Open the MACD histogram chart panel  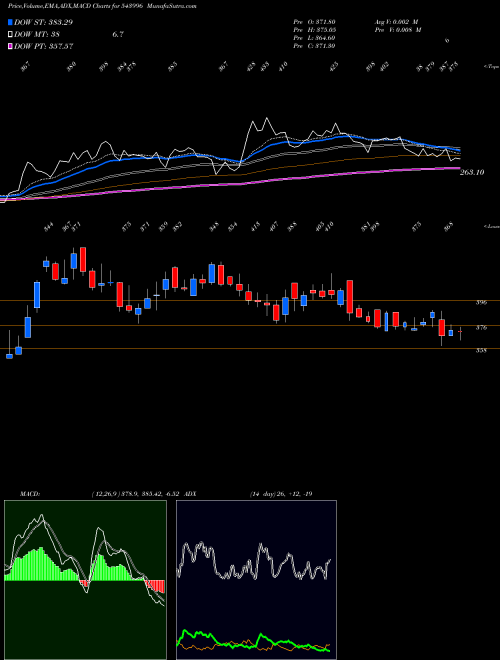pyautogui.click(x=85, y=580)
